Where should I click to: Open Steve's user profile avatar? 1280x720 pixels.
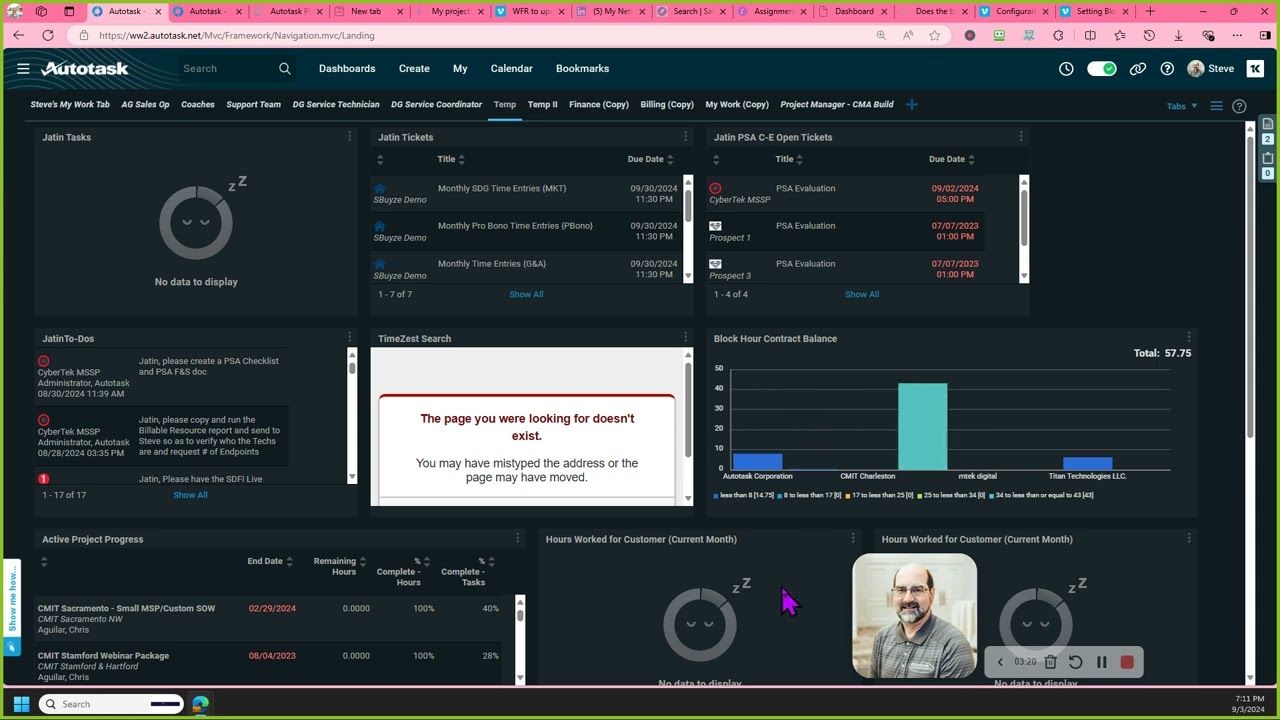point(1196,69)
